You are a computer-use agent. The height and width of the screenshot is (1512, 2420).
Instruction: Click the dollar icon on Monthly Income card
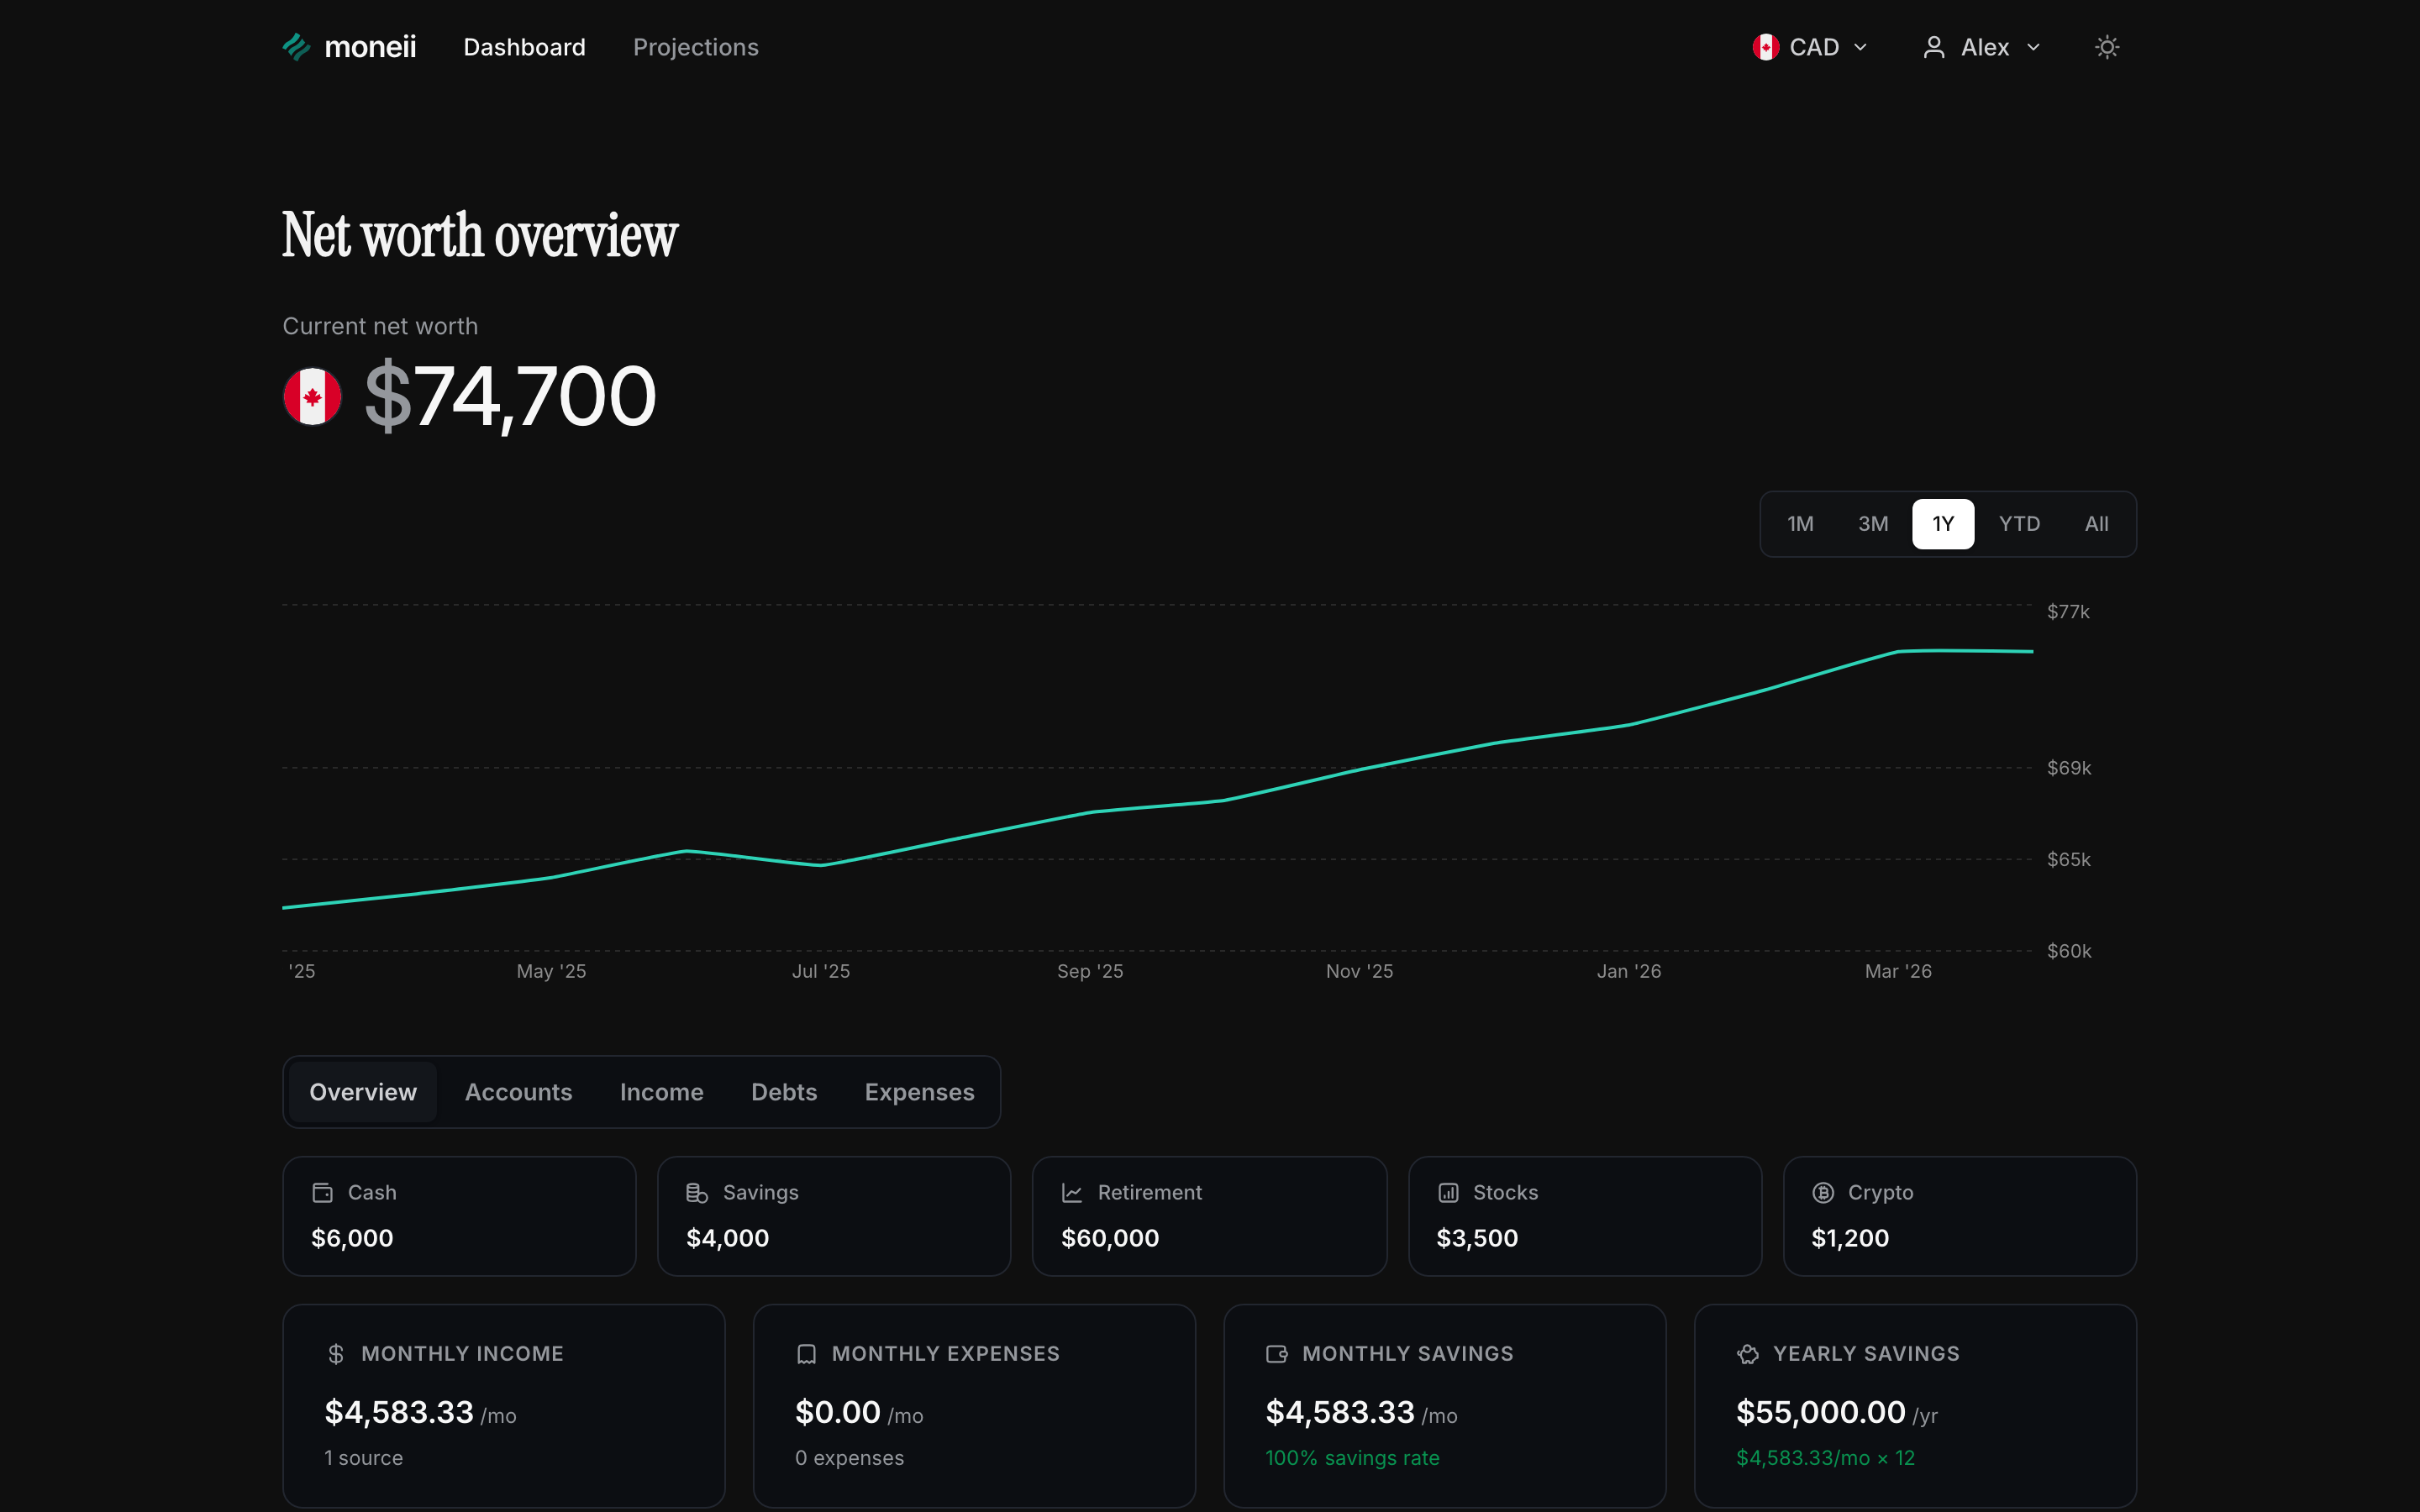336,1354
